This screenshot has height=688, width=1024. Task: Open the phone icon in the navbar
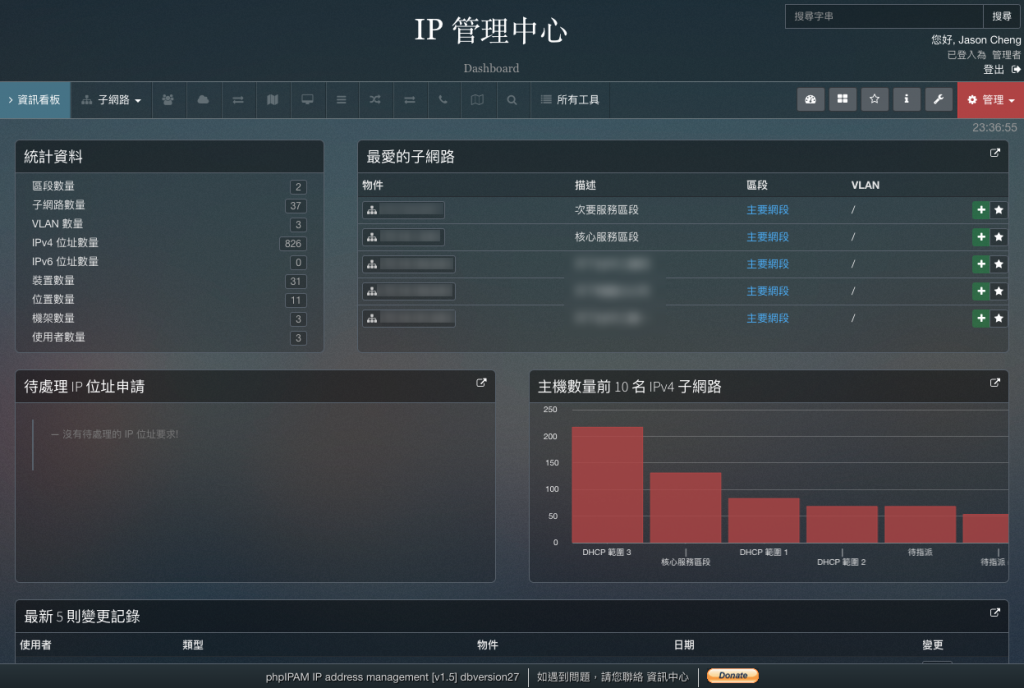tap(443, 100)
